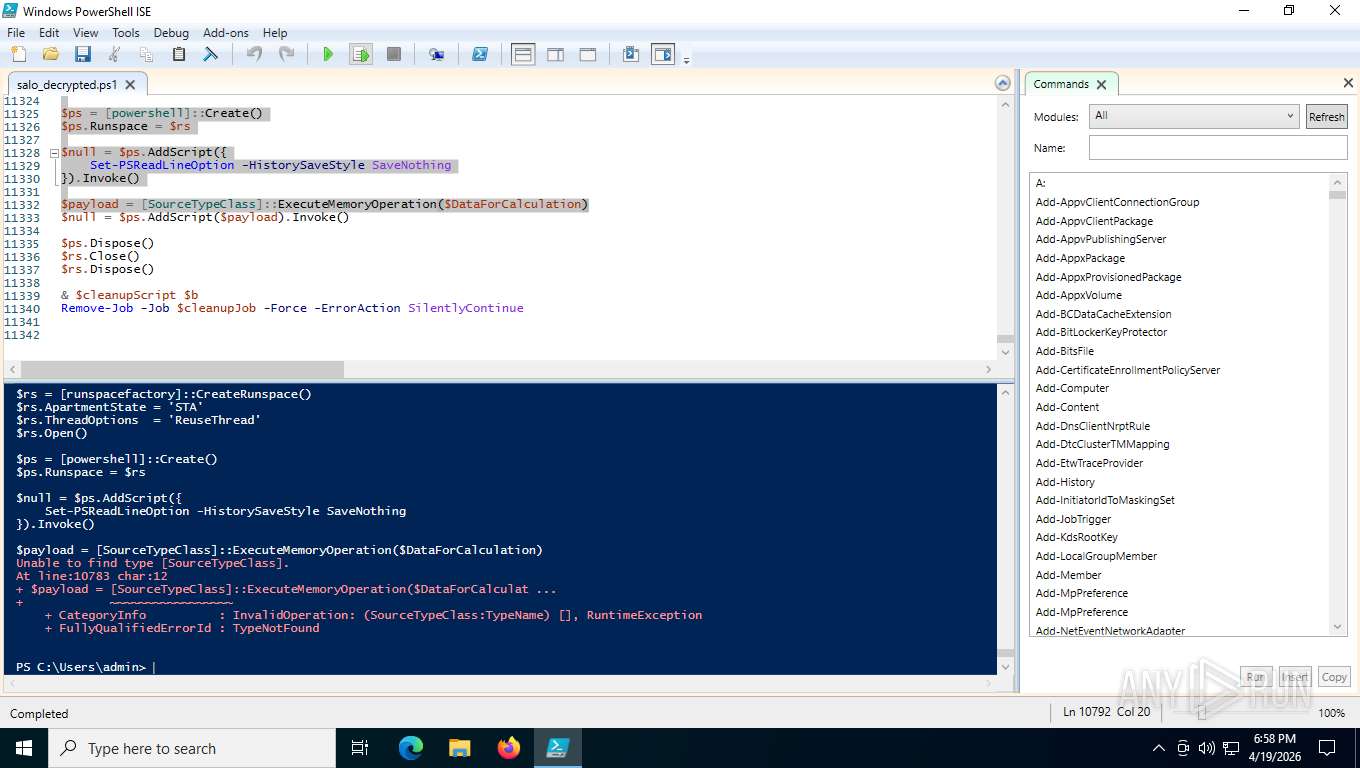Open the Edit menu
This screenshot has height=768, width=1360.
(x=49, y=32)
